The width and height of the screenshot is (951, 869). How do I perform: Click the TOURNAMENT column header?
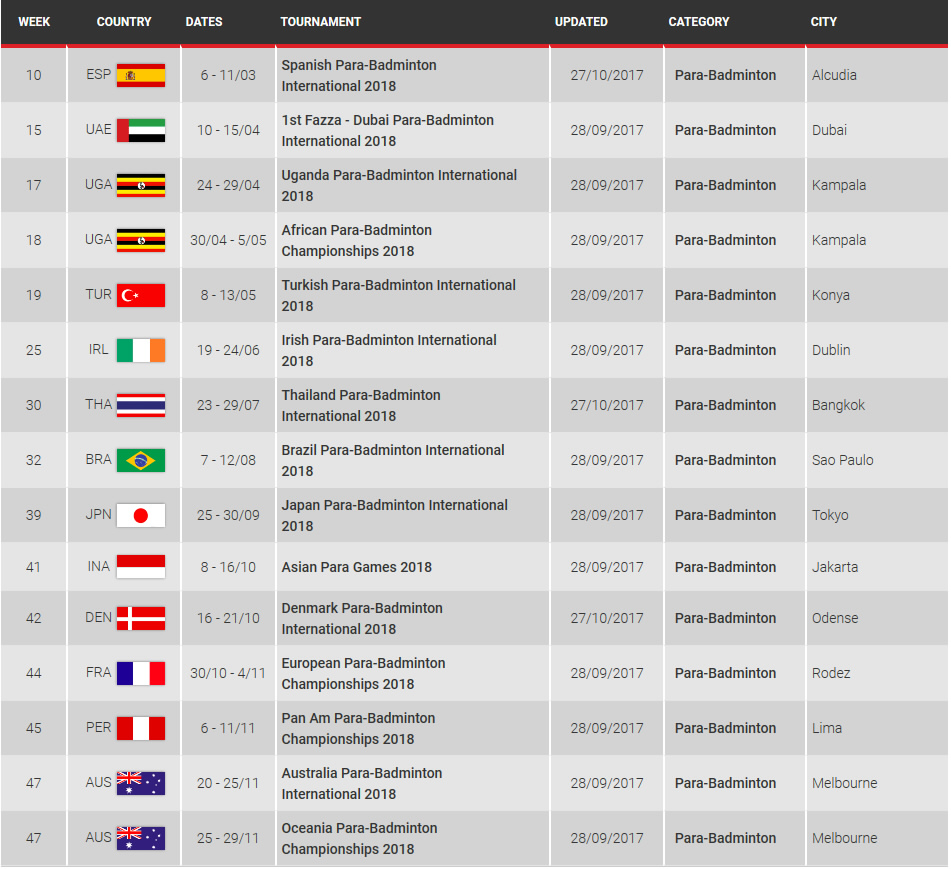click(320, 22)
